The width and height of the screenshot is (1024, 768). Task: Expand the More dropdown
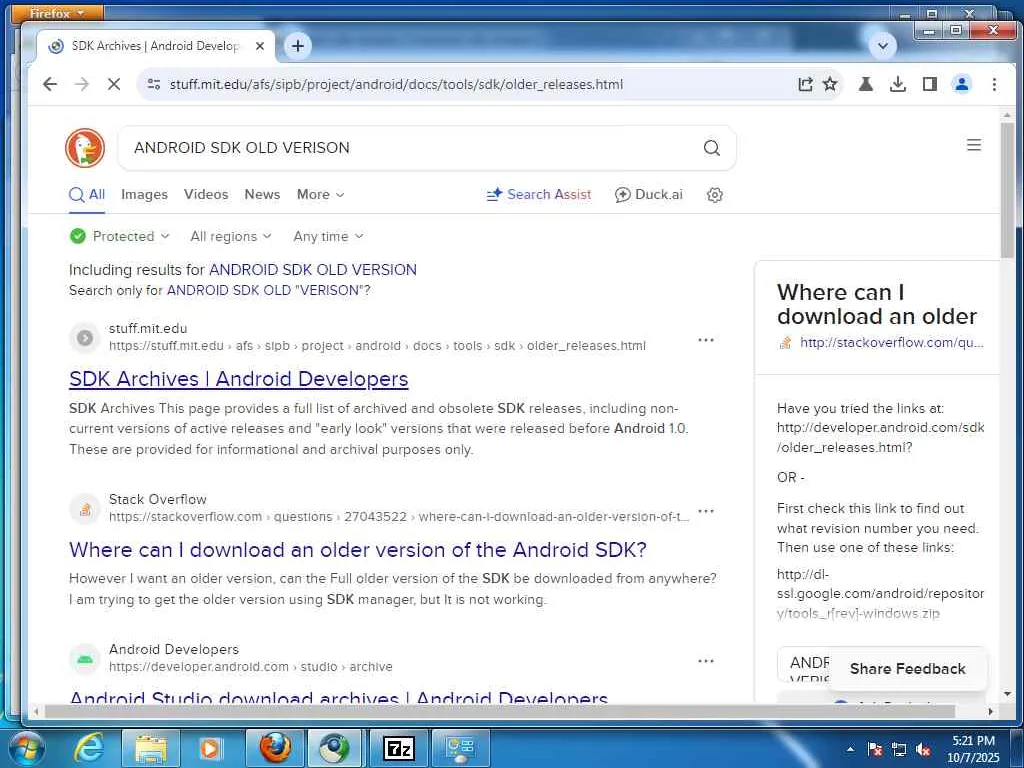coord(320,195)
